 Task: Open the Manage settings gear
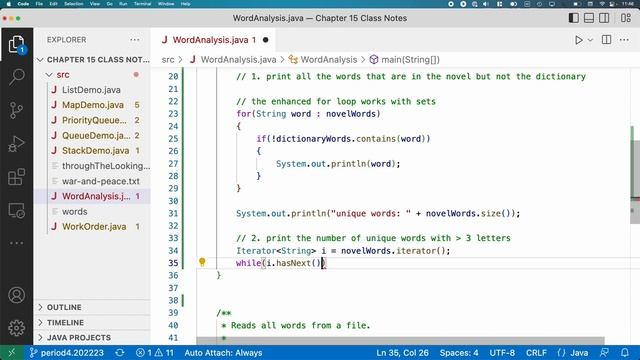[16, 328]
